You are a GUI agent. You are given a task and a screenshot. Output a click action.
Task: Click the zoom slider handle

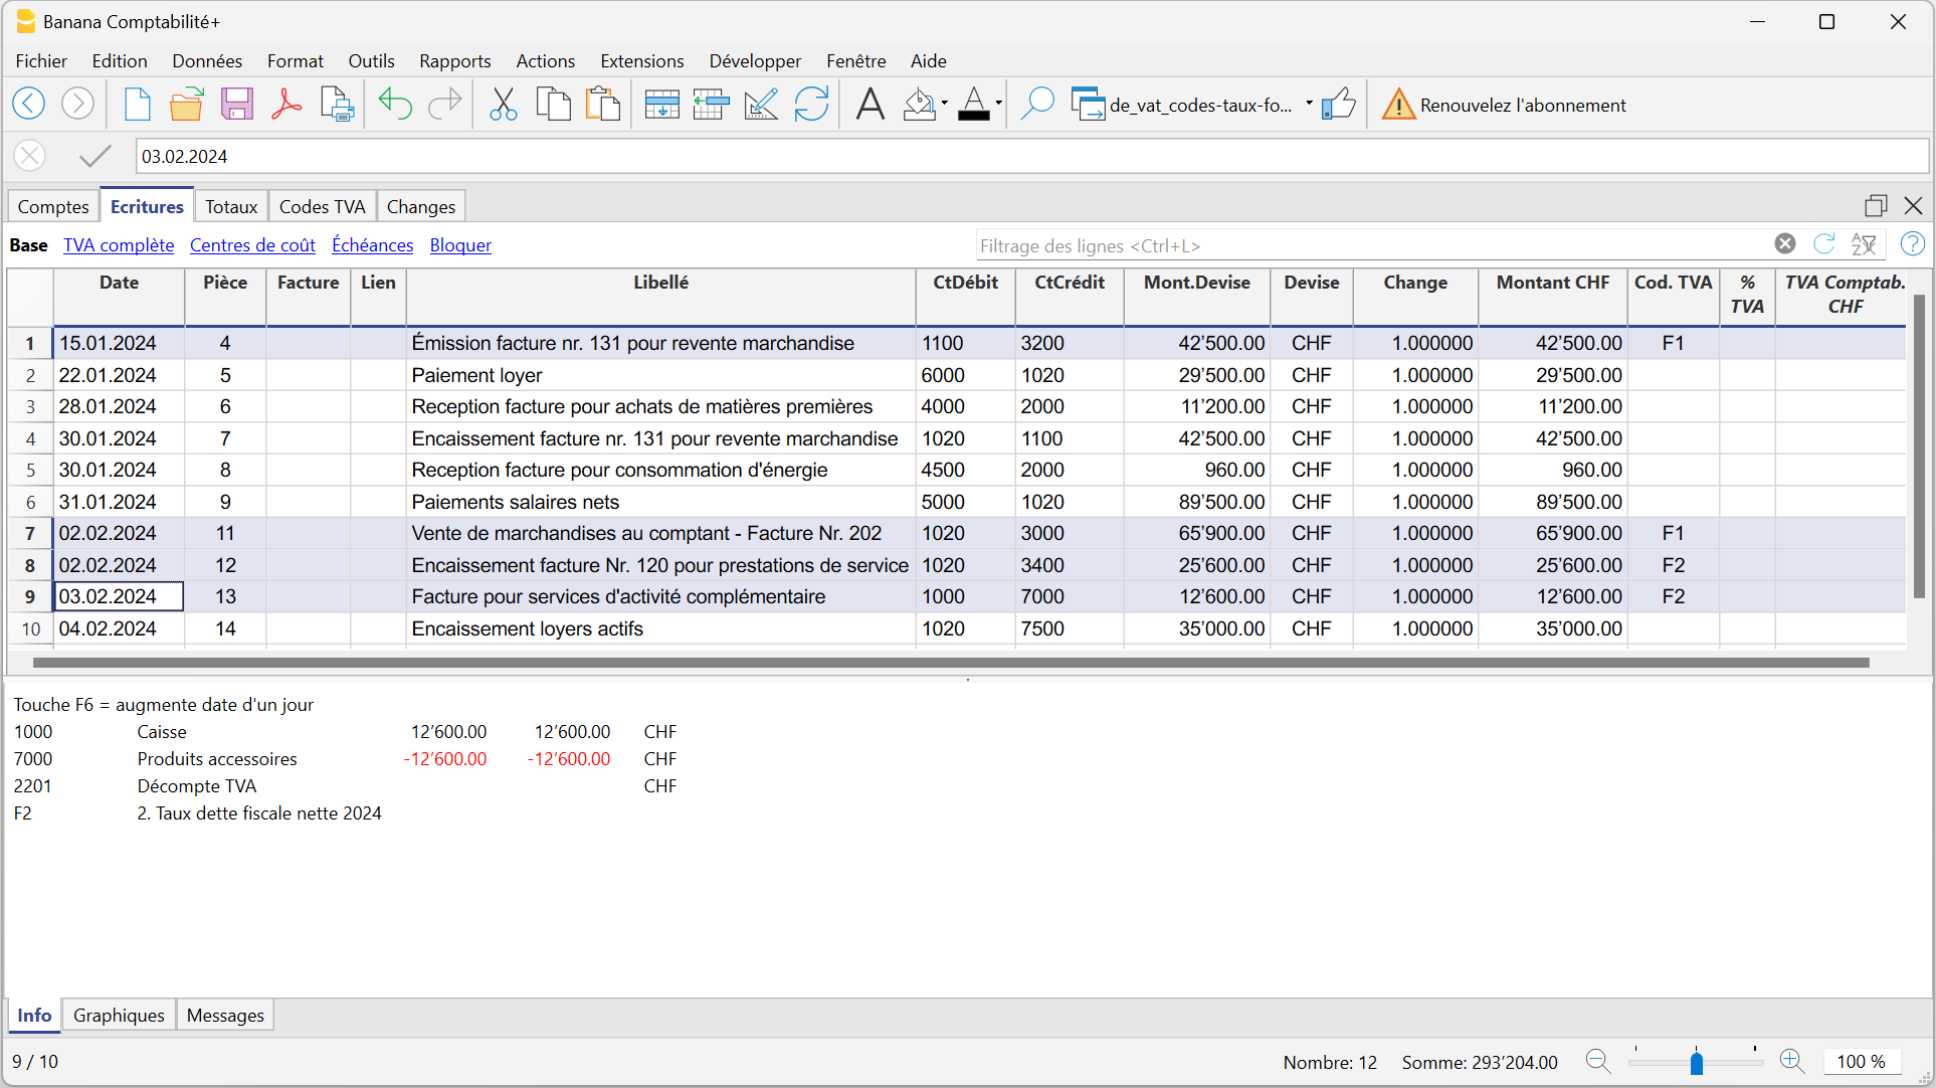(1696, 1062)
